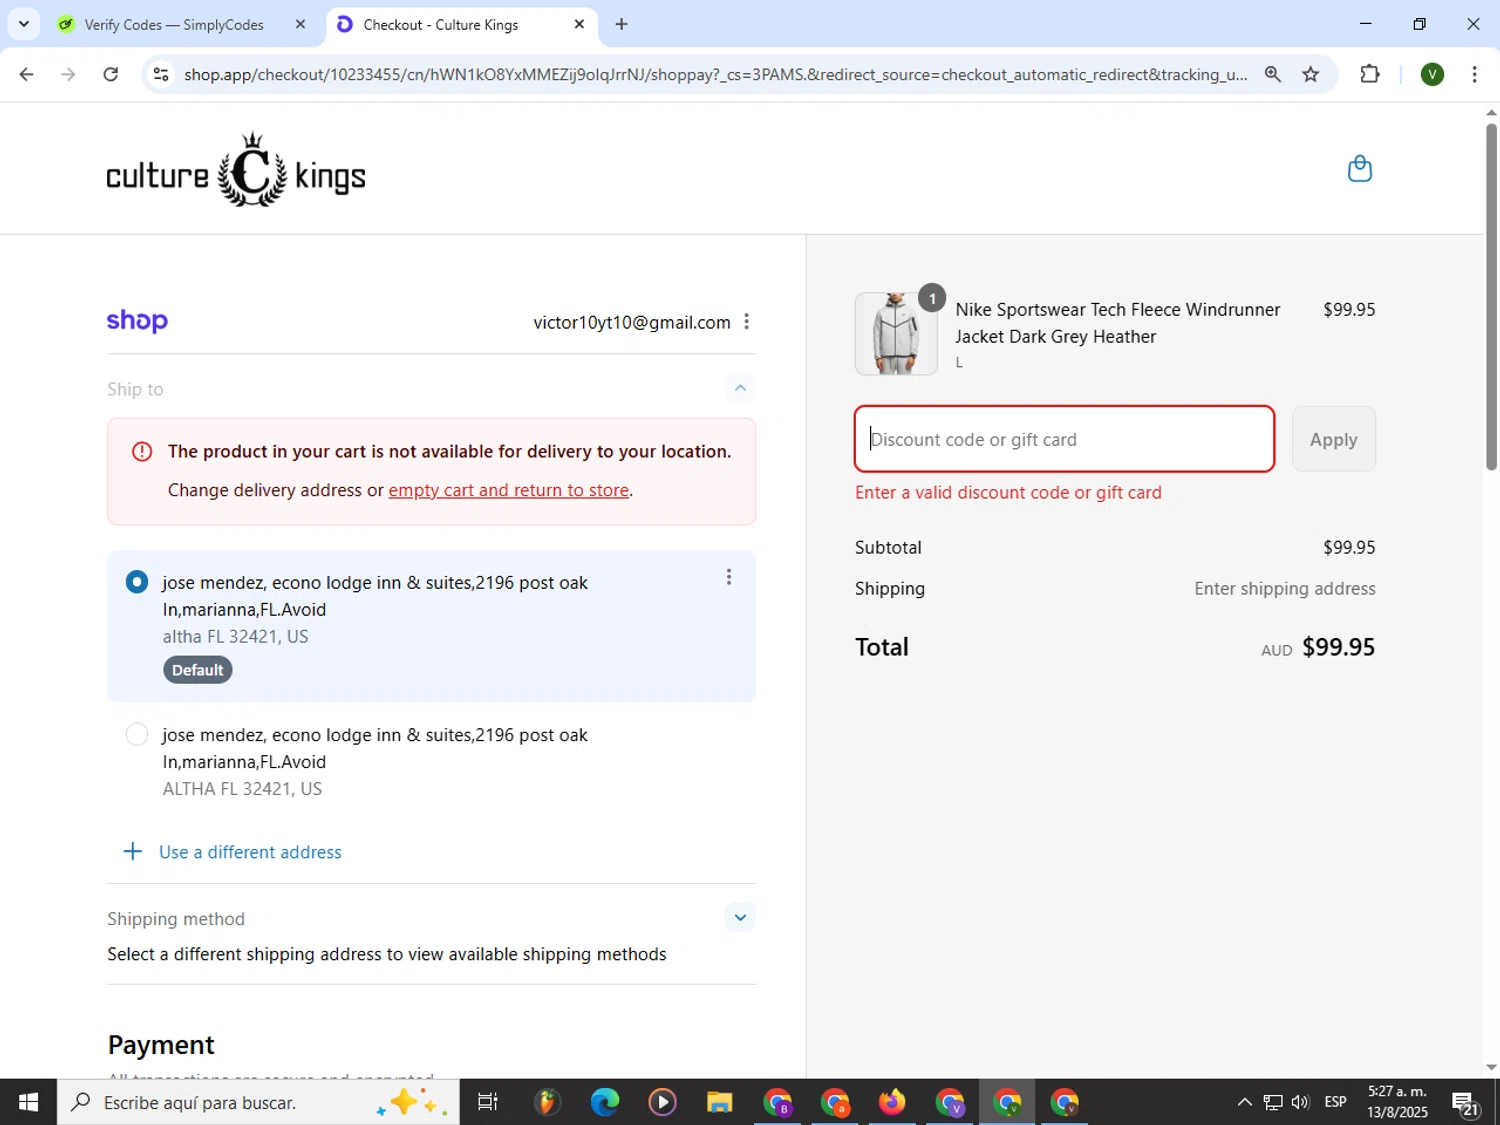Click the page vertical scrollbar
Image resolution: width=1500 pixels, height=1125 pixels.
(x=1491, y=297)
